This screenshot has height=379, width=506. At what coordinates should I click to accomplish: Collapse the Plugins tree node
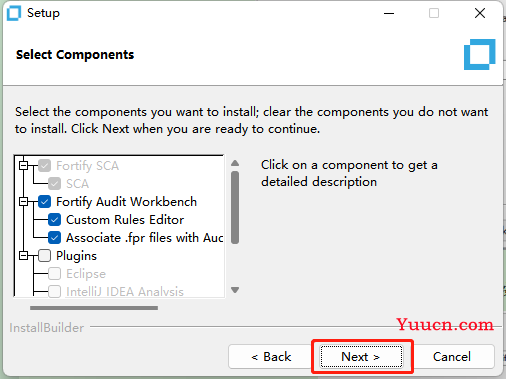click(x=23, y=256)
